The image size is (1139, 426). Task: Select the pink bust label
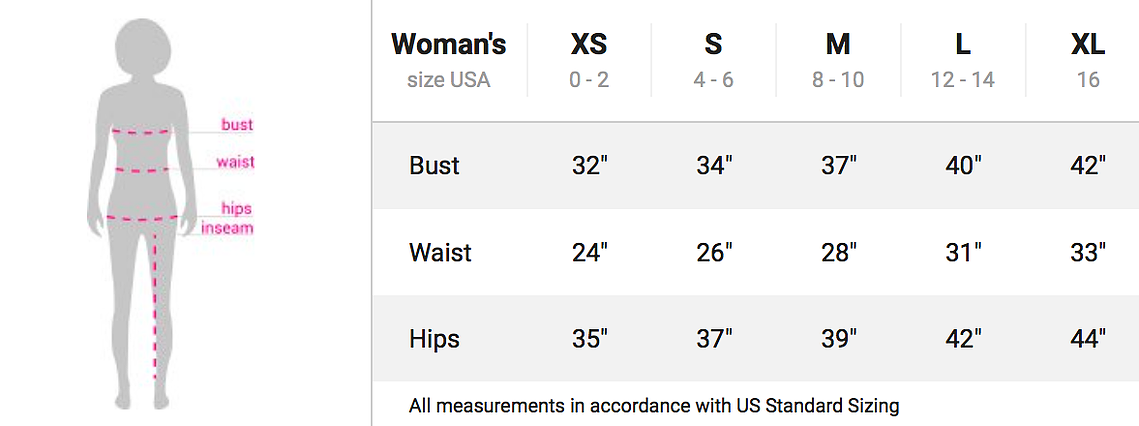coord(237,124)
